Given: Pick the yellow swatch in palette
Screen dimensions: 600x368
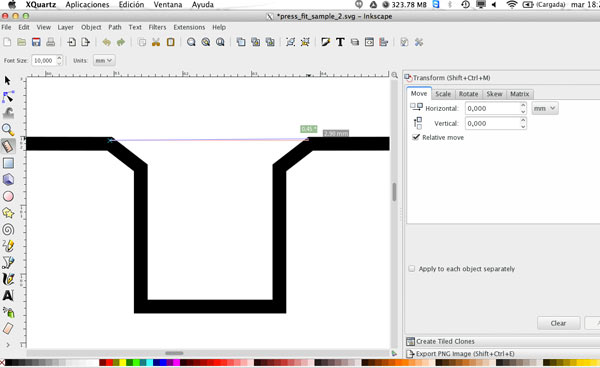Looking at the screenshot, I should tap(122, 363).
